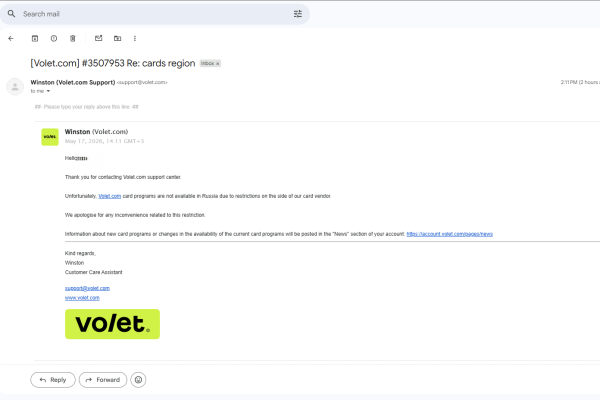Archive this email
600x400 pixels.
[x=35, y=38]
